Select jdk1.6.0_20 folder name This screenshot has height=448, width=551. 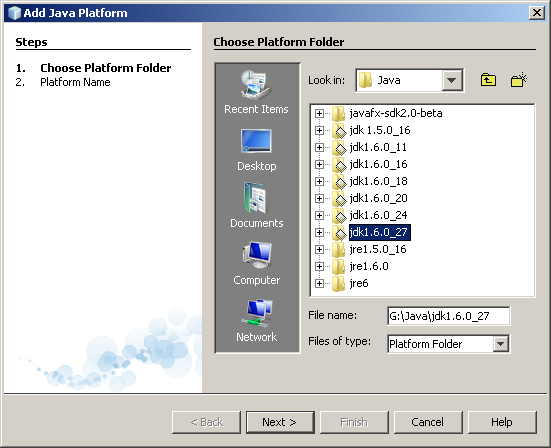(x=378, y=198)
